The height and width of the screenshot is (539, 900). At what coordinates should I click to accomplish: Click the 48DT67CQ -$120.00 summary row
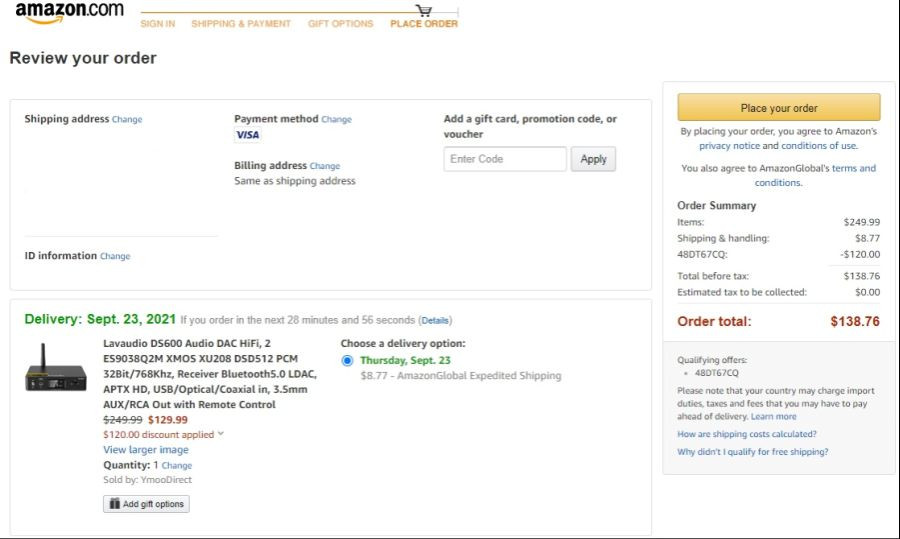coord(778,254)
